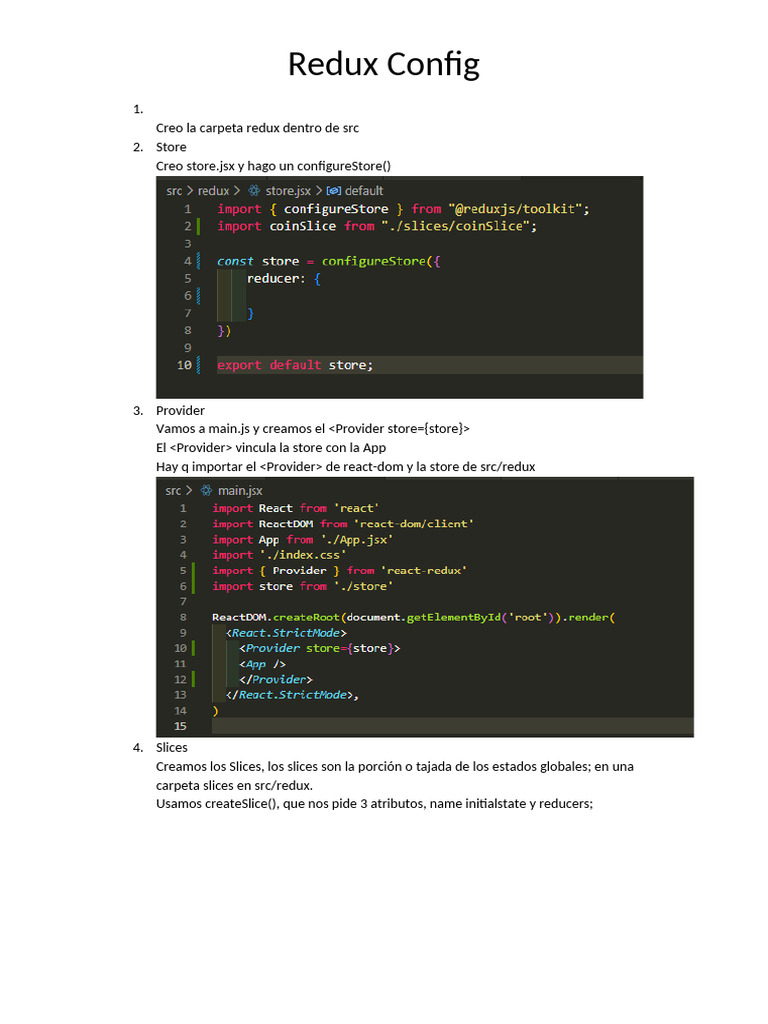Click the 'Provider' list heading
The image size is (768, 1024).
(x=180, y=411)
